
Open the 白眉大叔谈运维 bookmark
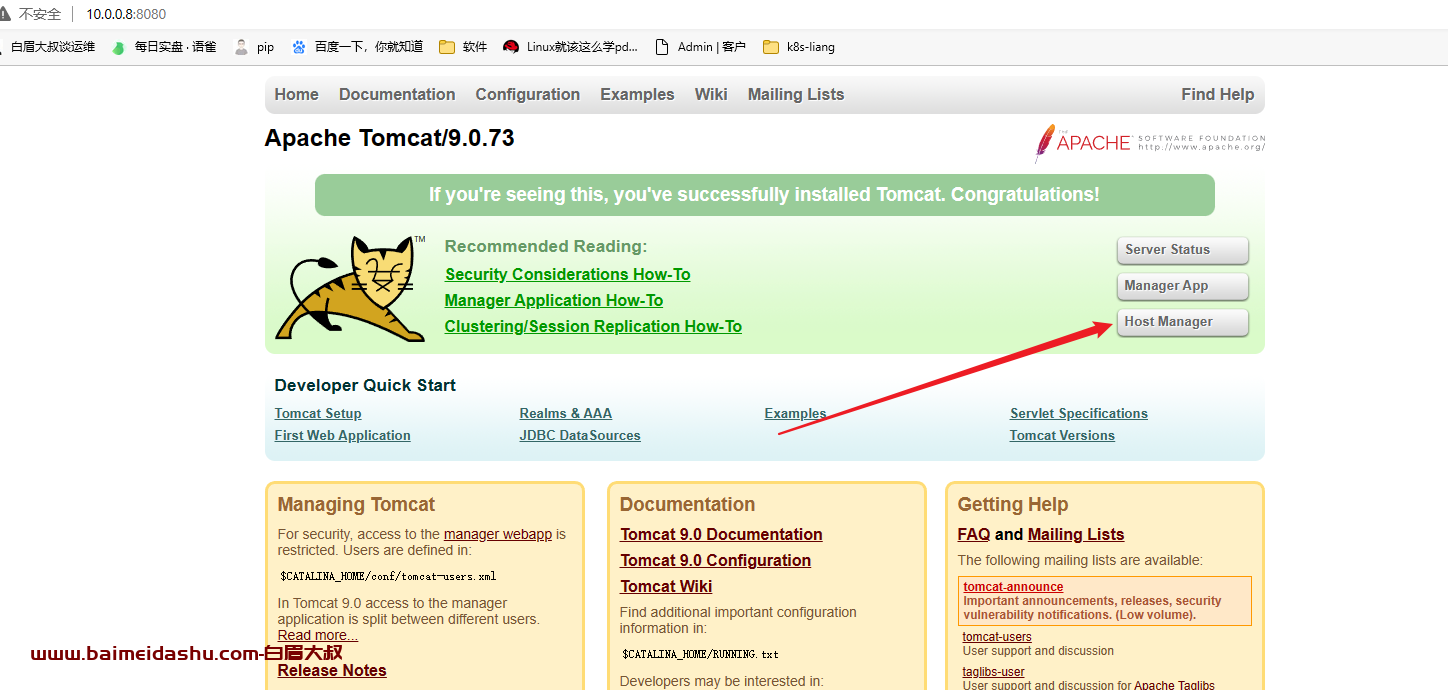[49, 47]
